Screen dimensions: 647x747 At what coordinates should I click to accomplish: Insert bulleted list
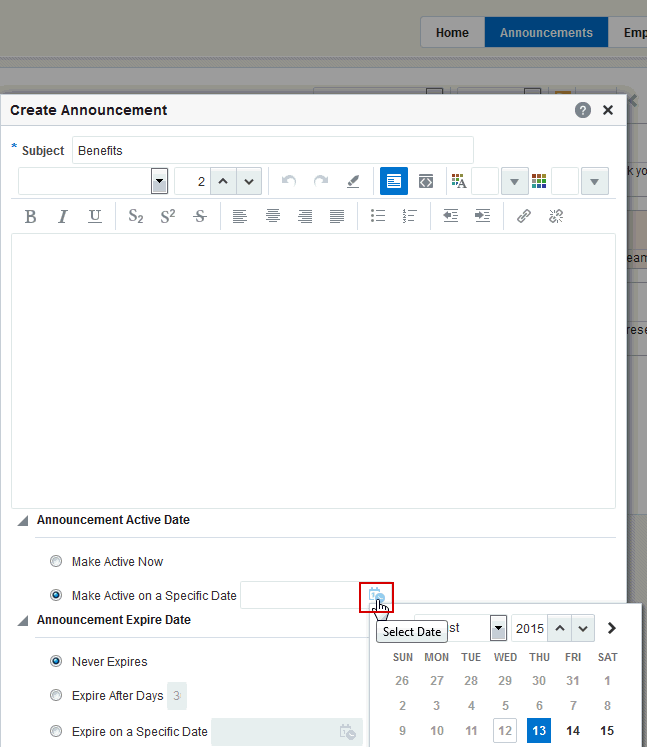click(378, 216)
